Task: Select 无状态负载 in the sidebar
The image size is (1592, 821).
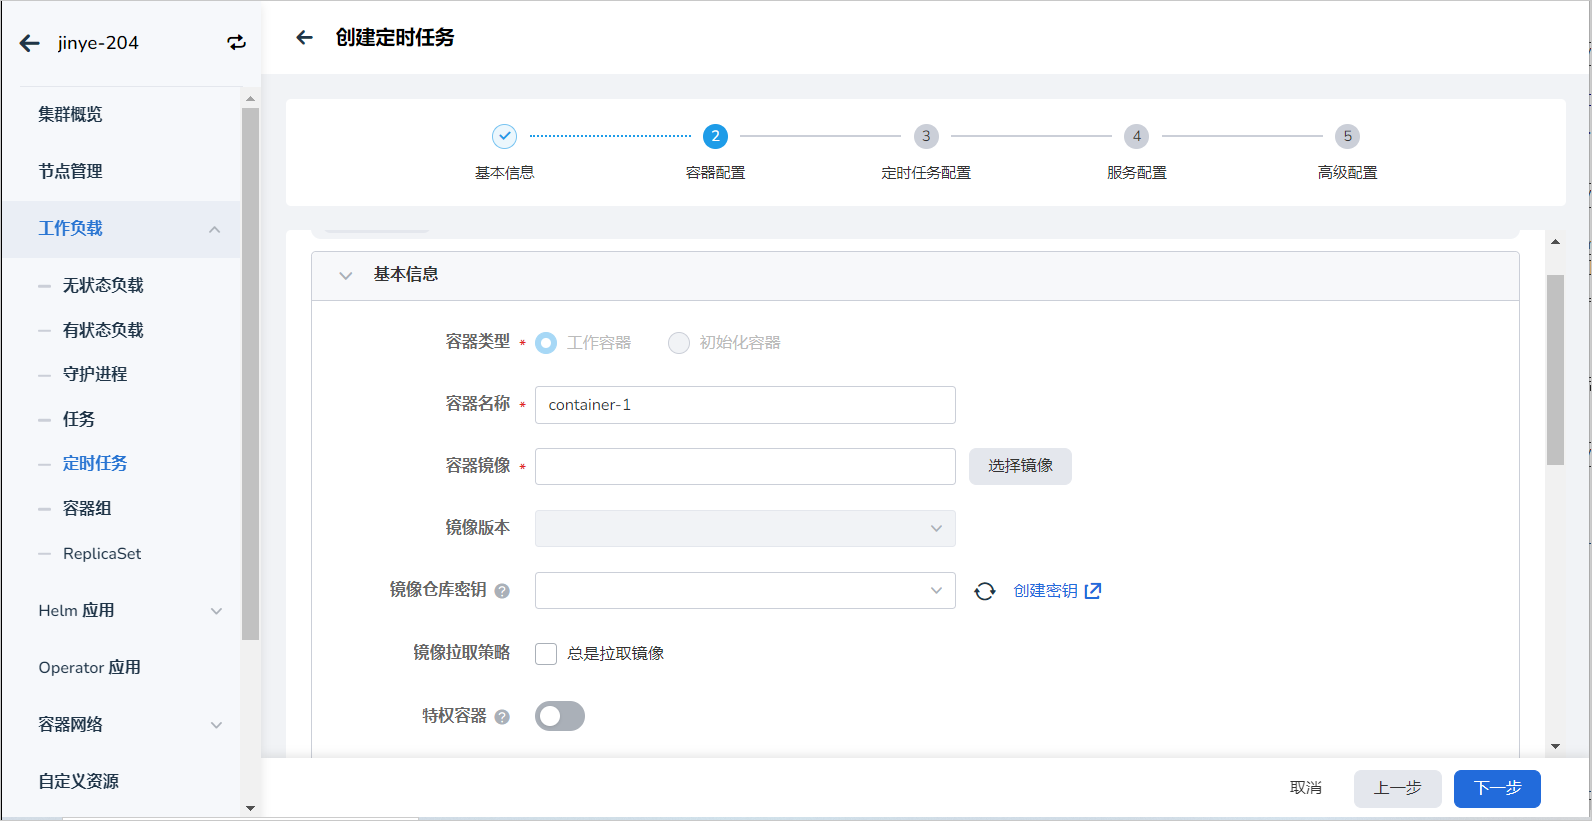Action: point(103,285)
